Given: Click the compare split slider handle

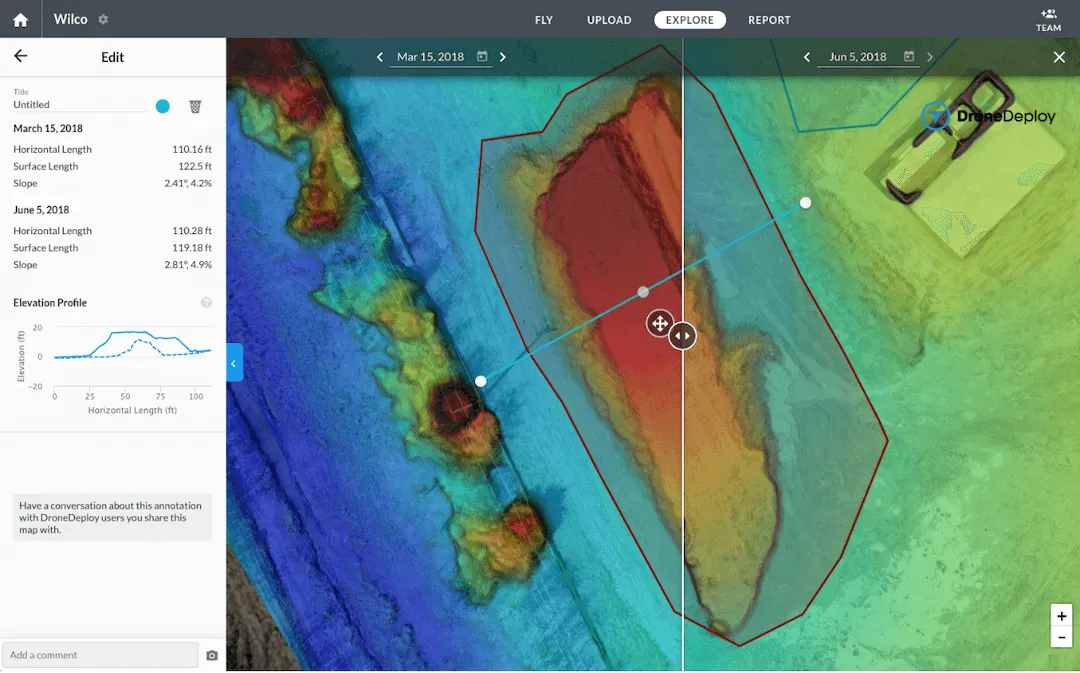Looking at the screenshot, I should [682, 335].
